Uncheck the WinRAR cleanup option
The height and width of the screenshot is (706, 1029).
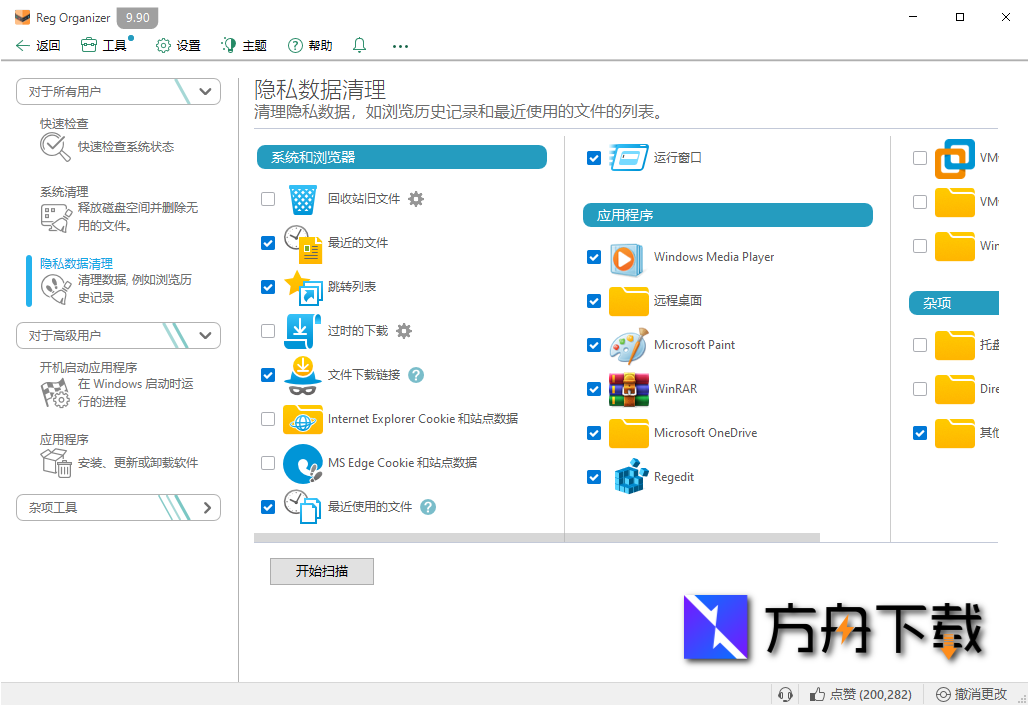coord(594,389)
